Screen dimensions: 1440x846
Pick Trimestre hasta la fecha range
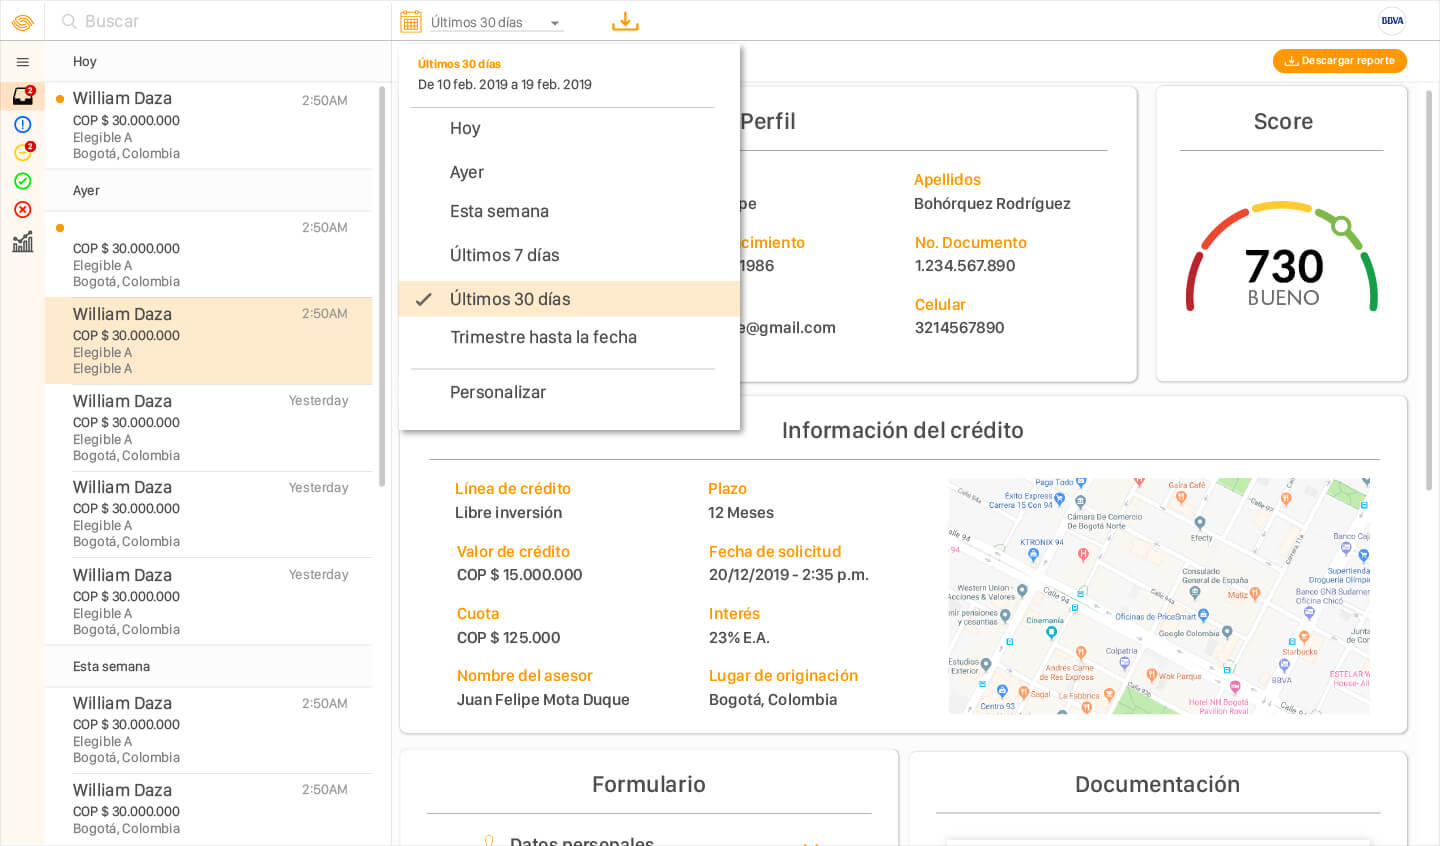pos(543,337)
